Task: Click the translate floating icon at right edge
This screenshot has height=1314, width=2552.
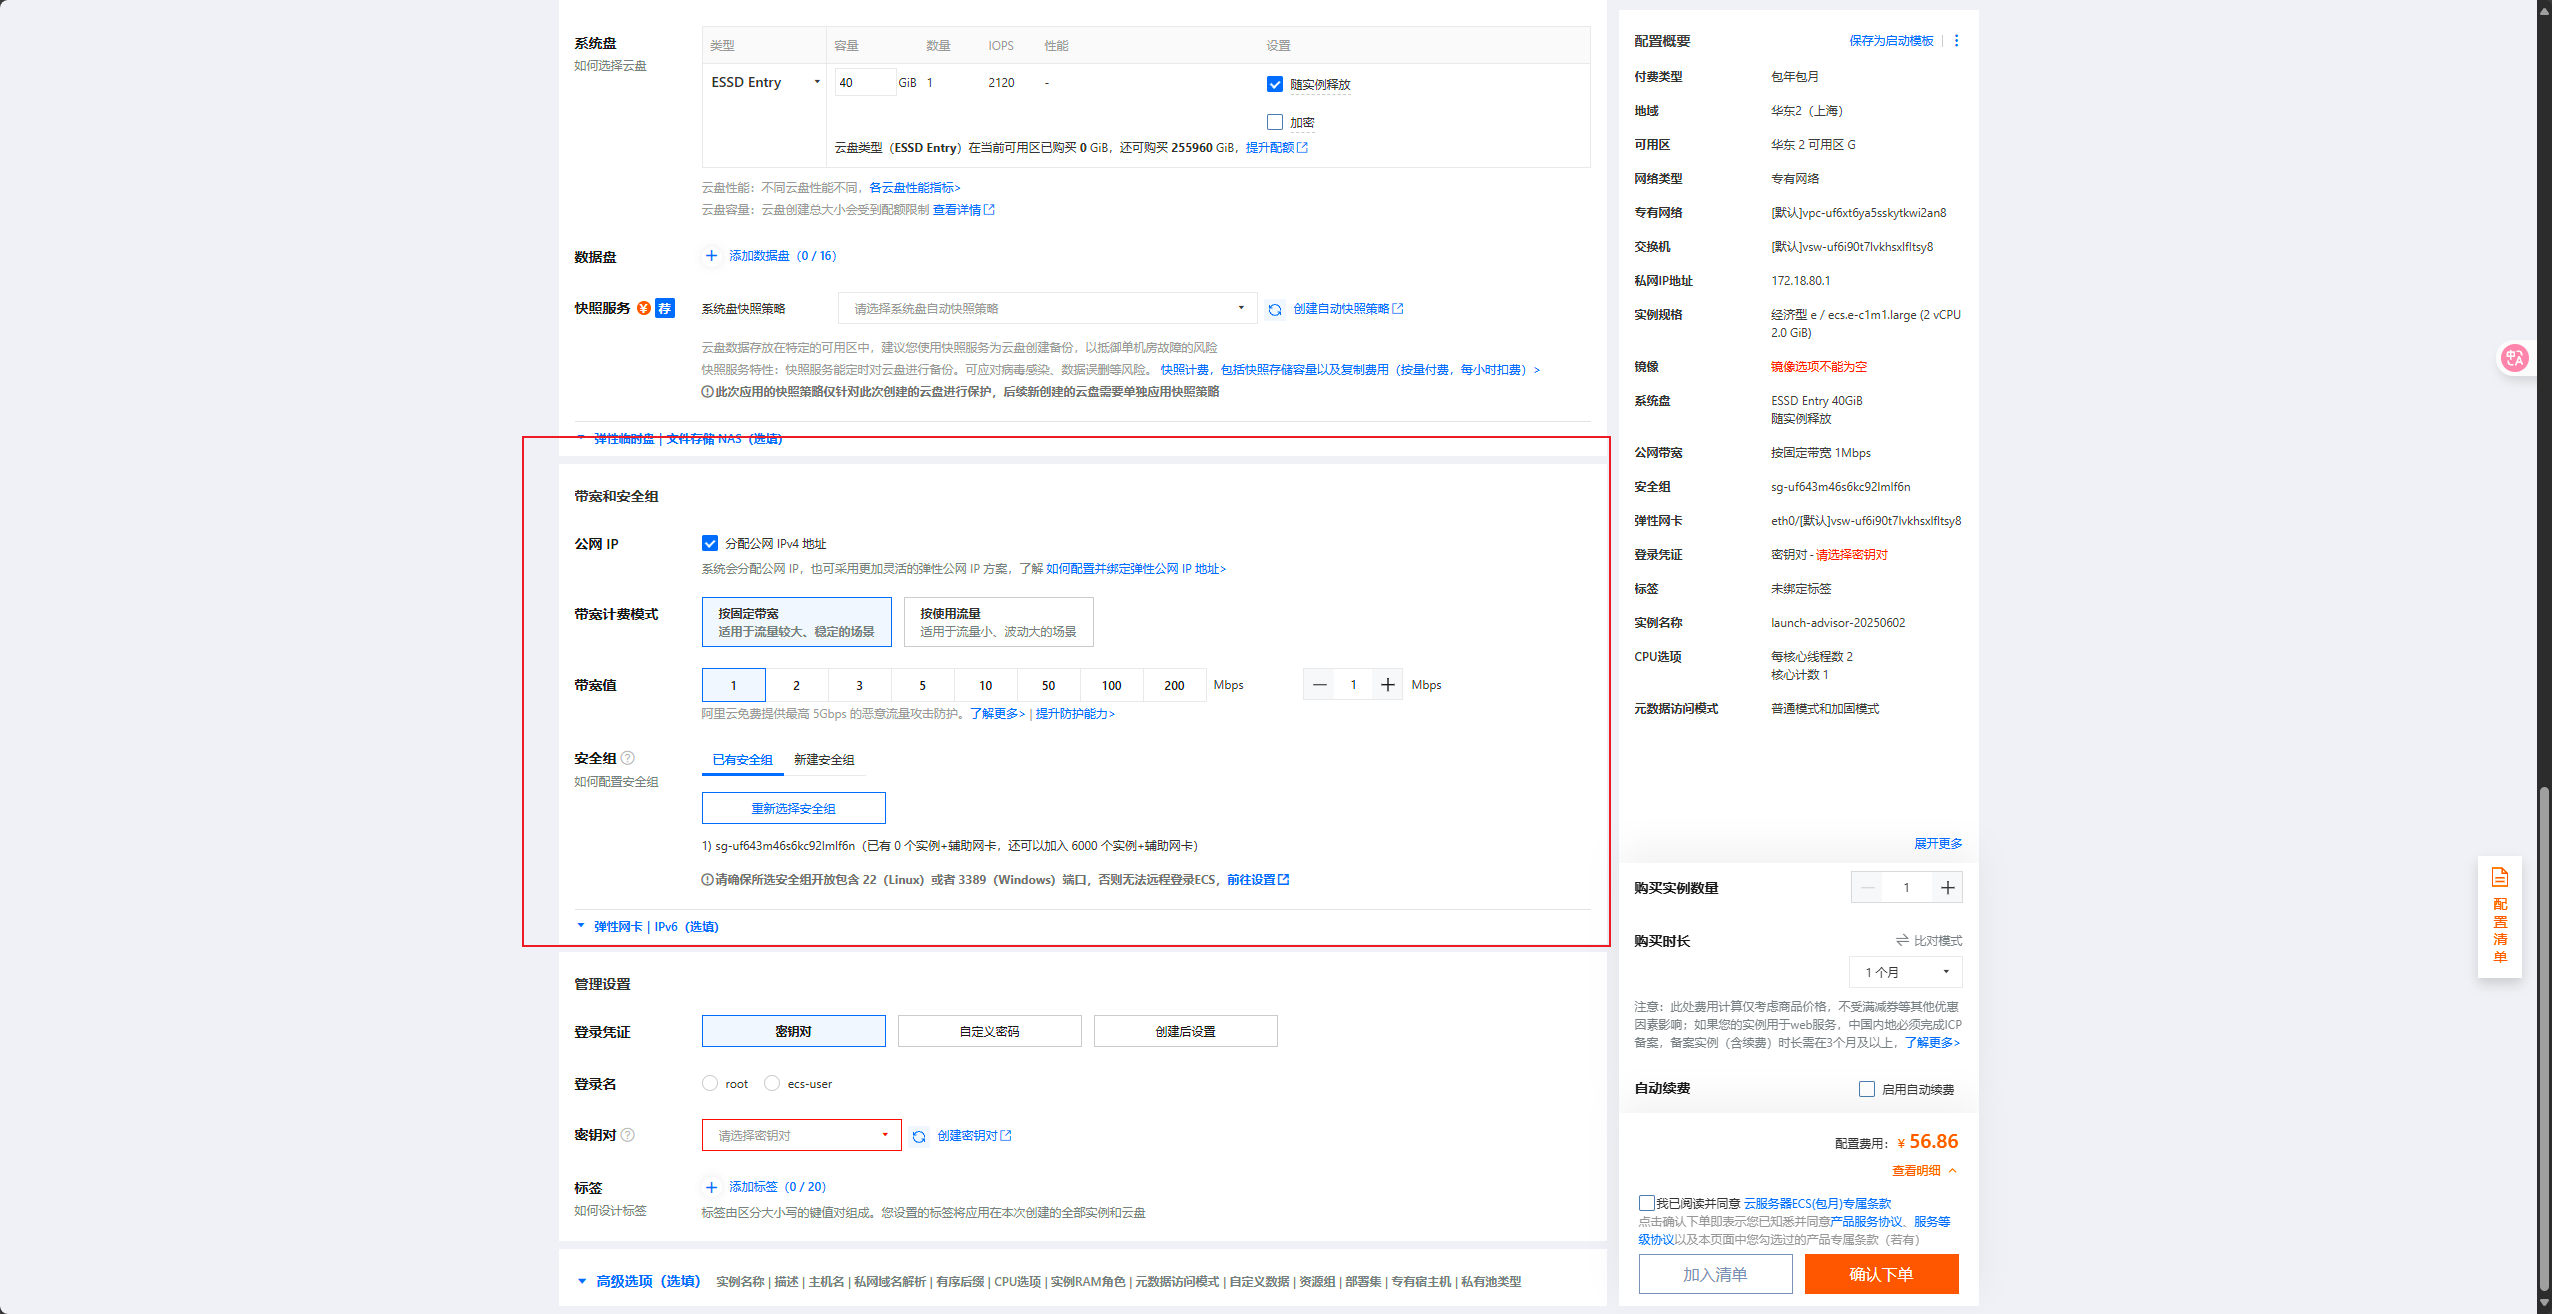Action: (2514, 358)
